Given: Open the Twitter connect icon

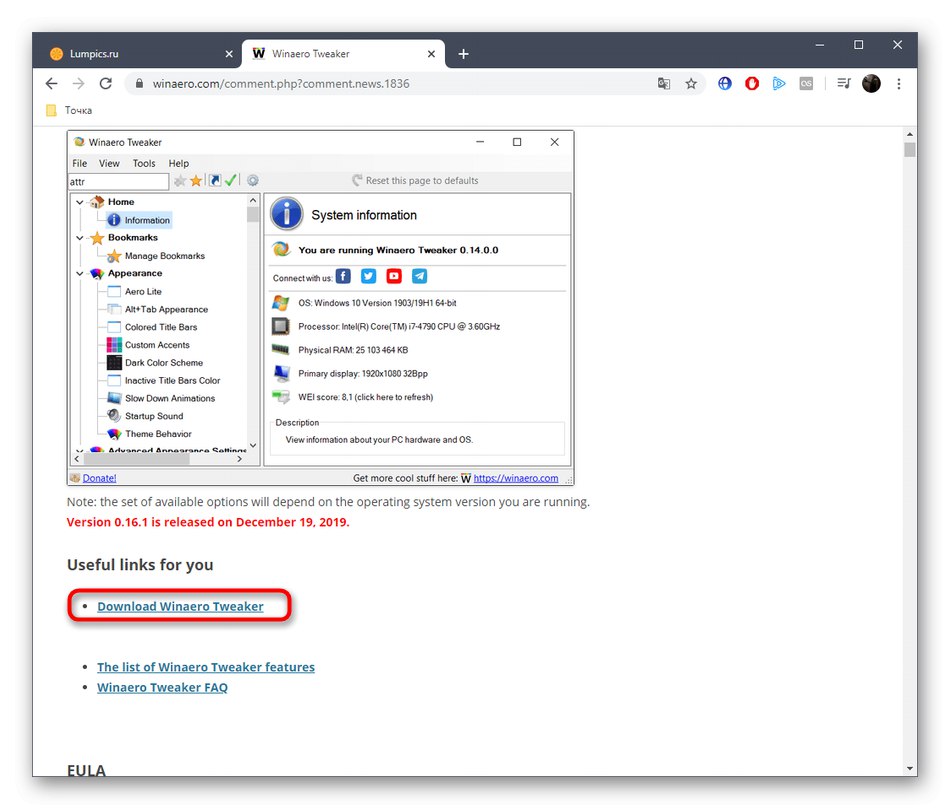Looking at the screenshot, I should tap(368, 276).
